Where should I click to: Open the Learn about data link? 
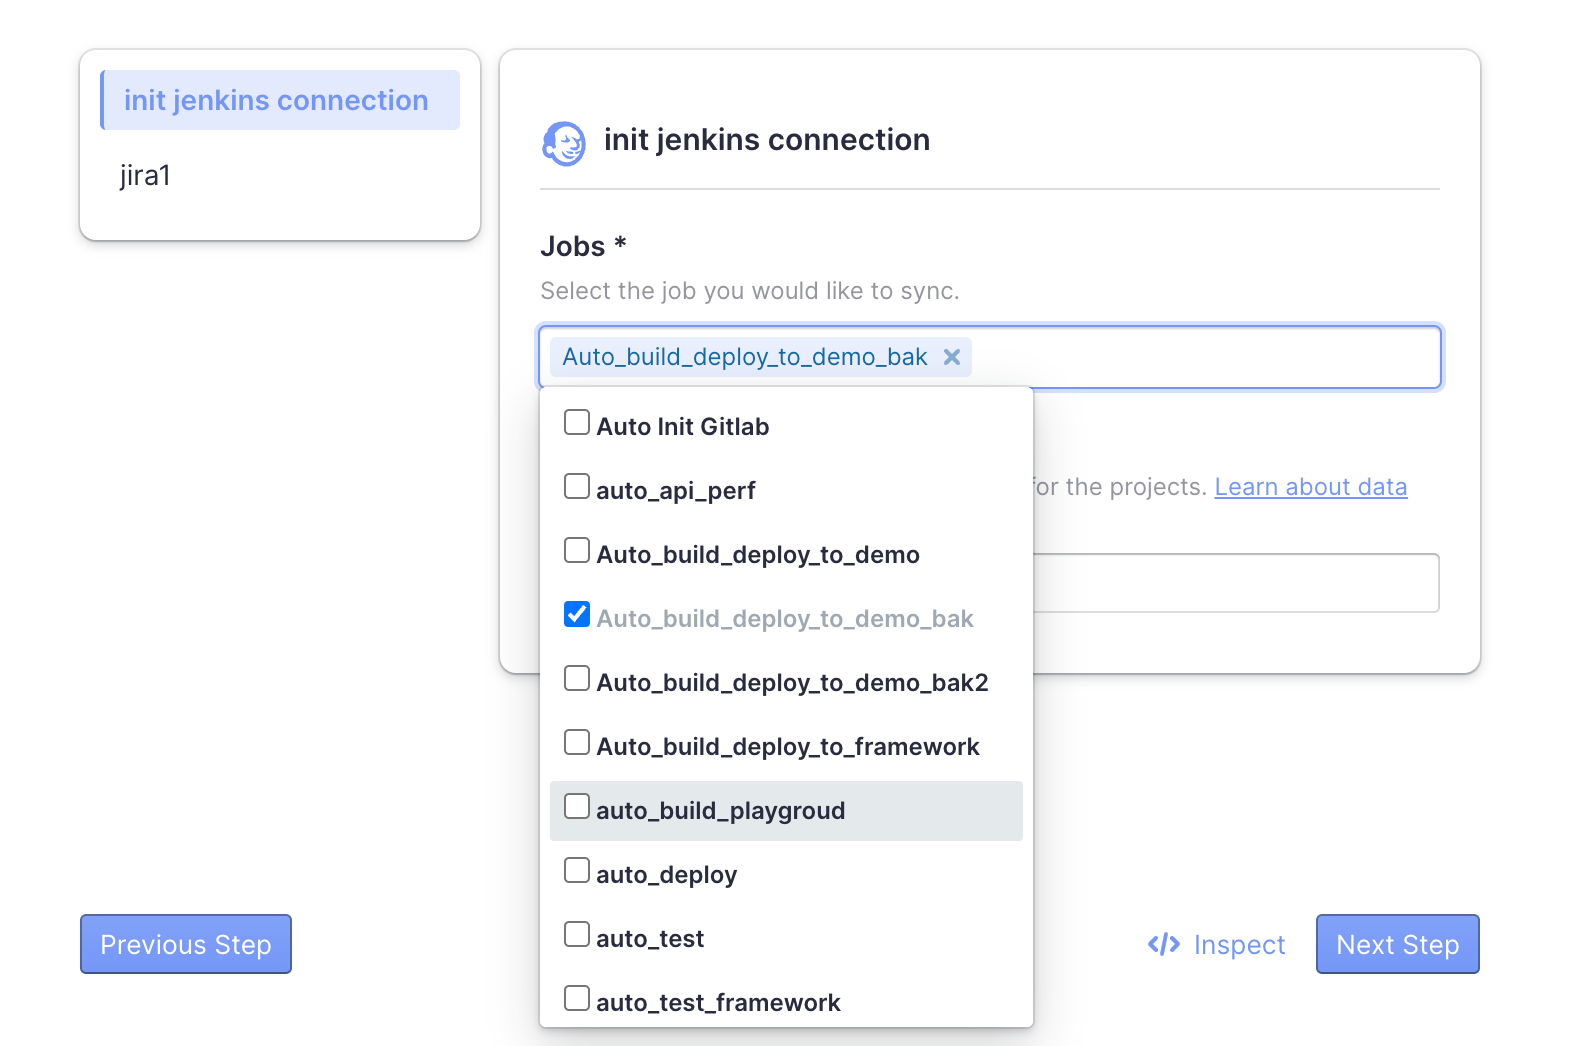(1311, 487)
